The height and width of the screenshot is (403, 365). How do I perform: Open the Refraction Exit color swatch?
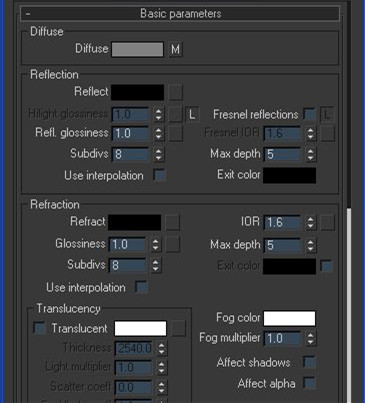[289, 266]
